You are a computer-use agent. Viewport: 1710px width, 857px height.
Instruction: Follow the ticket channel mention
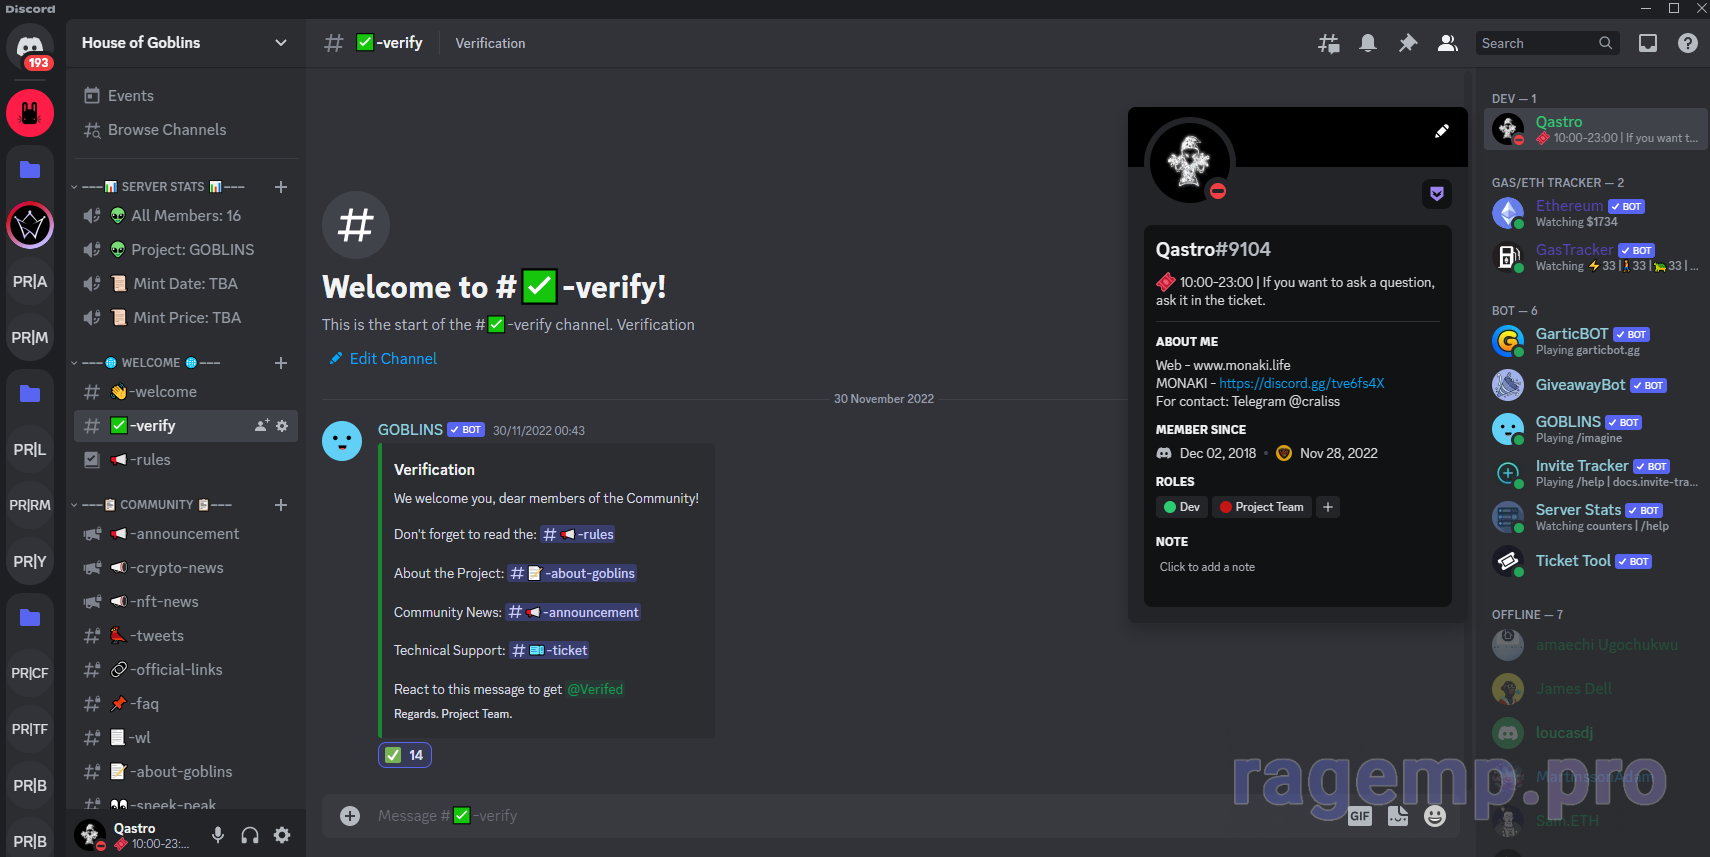pos(549,651)
